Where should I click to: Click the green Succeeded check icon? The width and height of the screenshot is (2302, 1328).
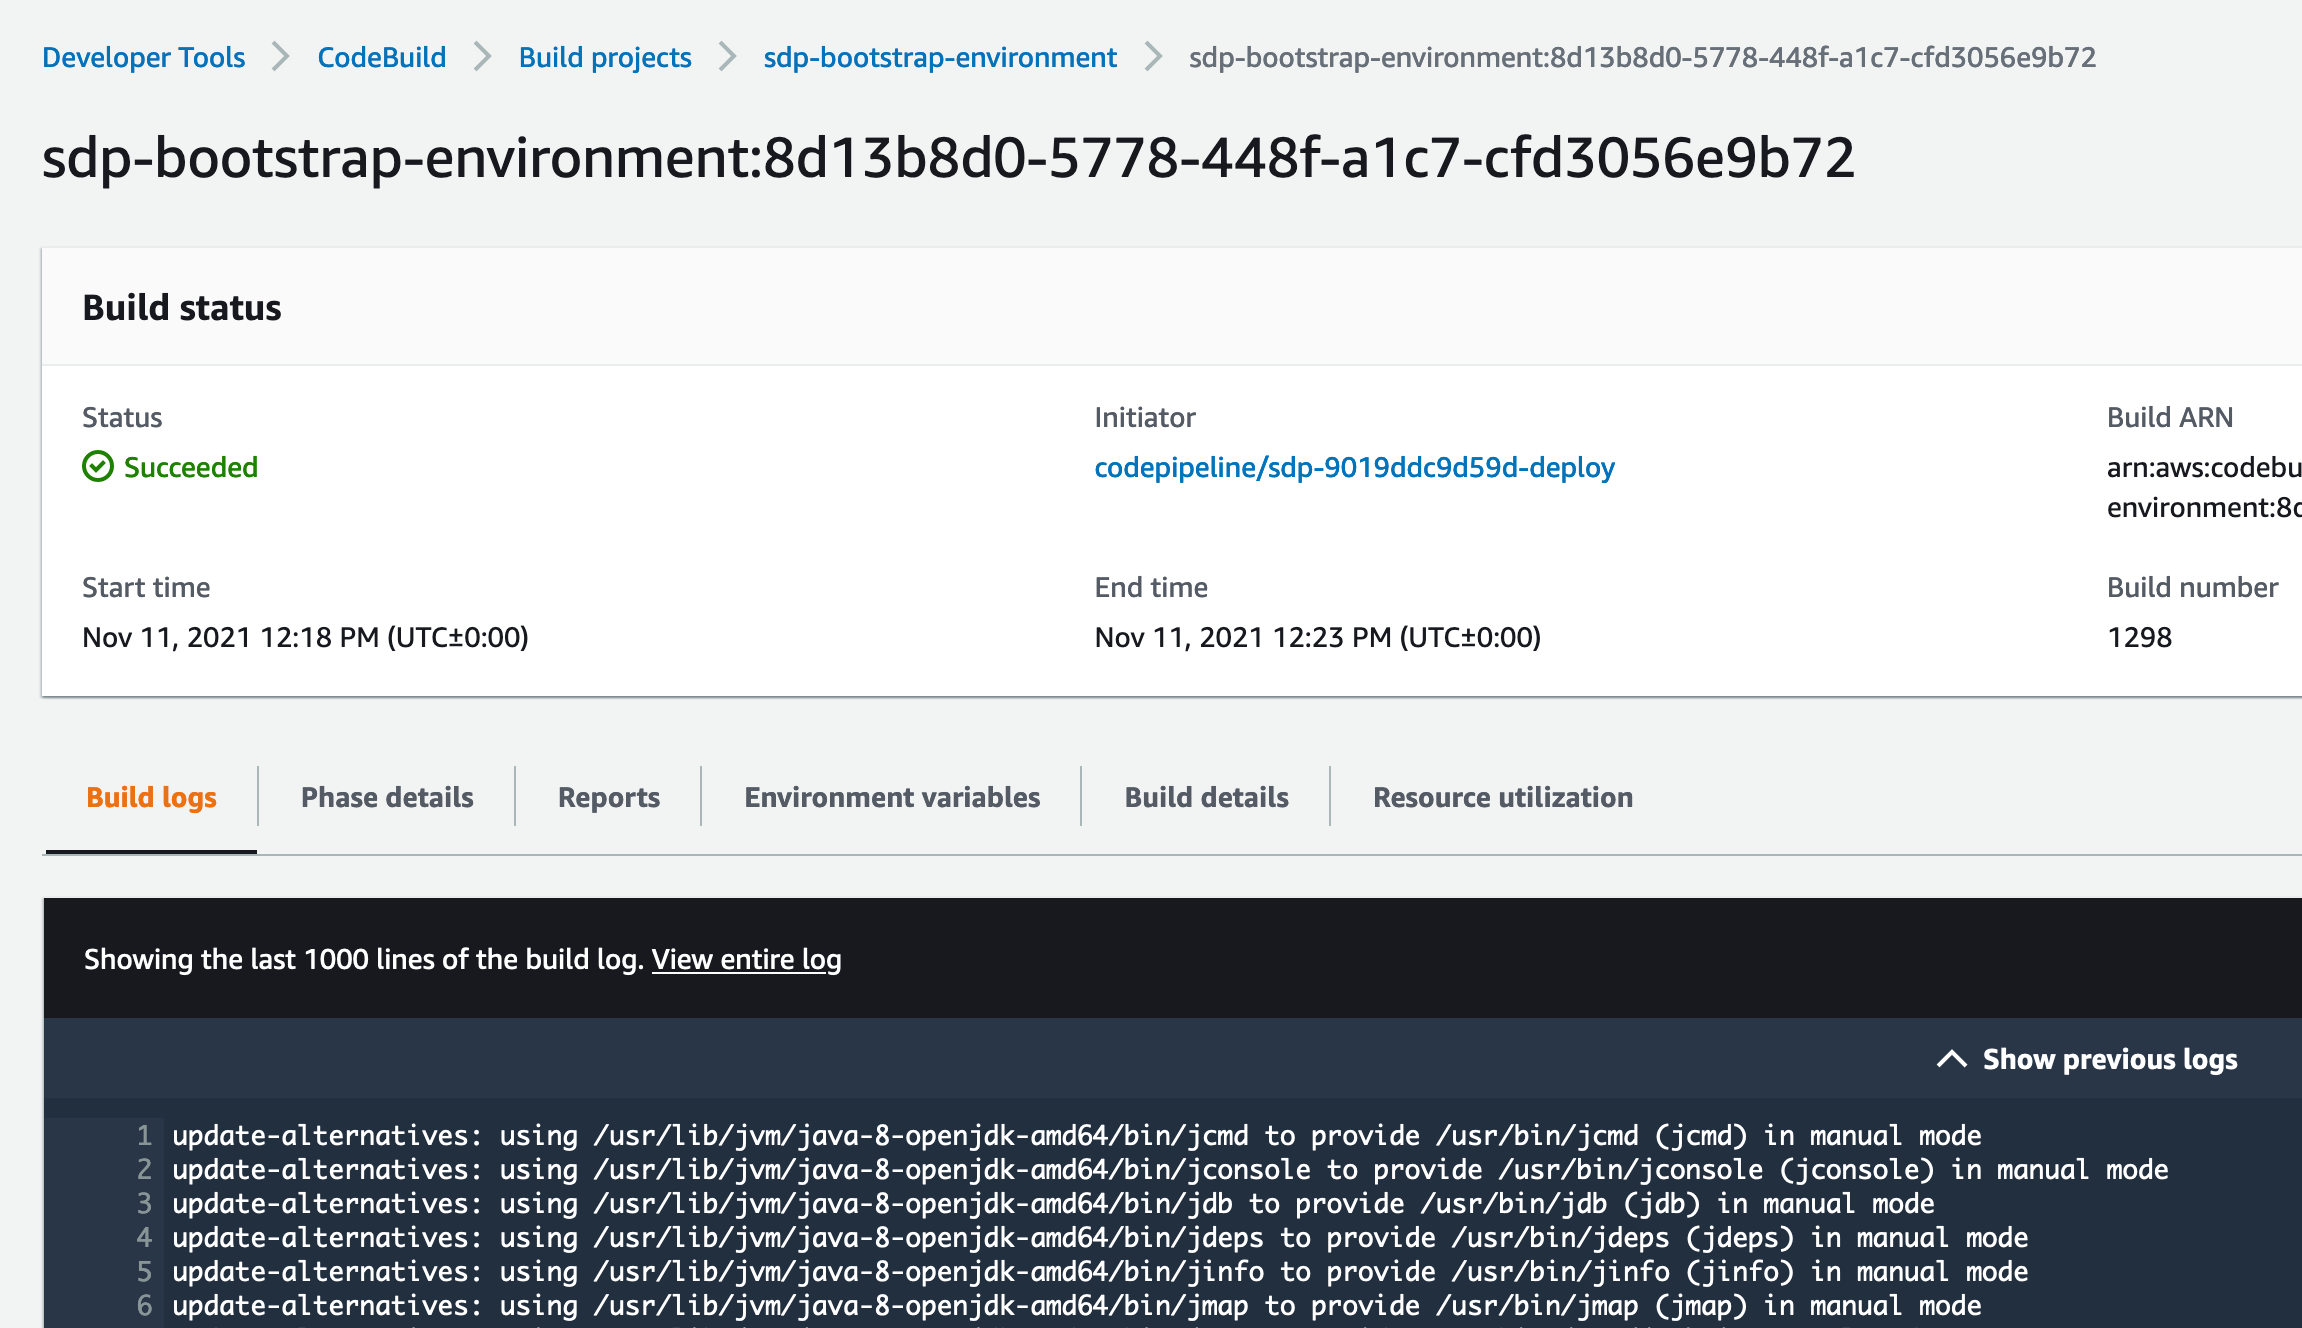click(98, 467)
